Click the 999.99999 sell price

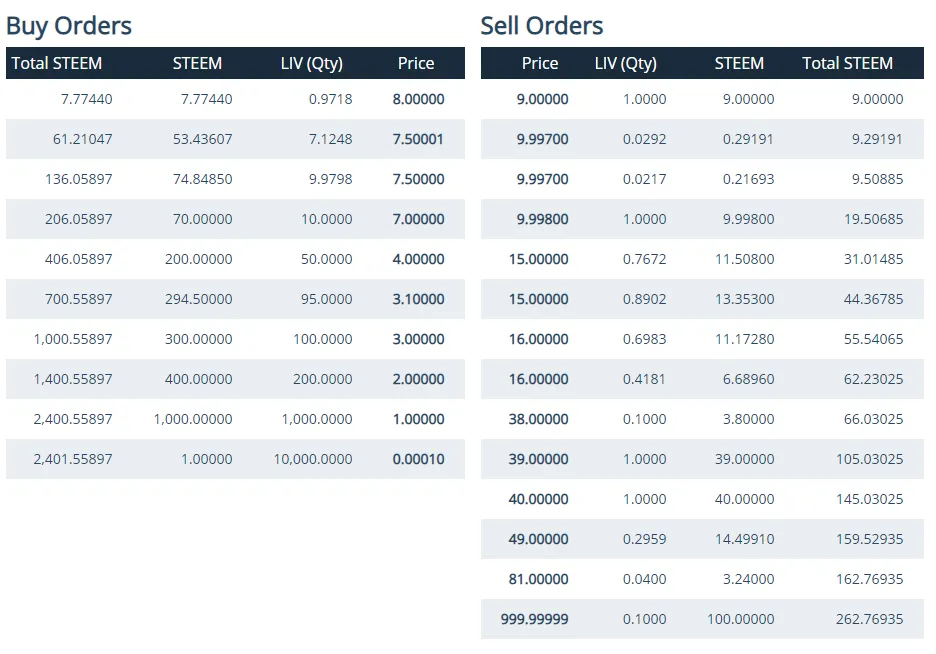coord(535,619)
